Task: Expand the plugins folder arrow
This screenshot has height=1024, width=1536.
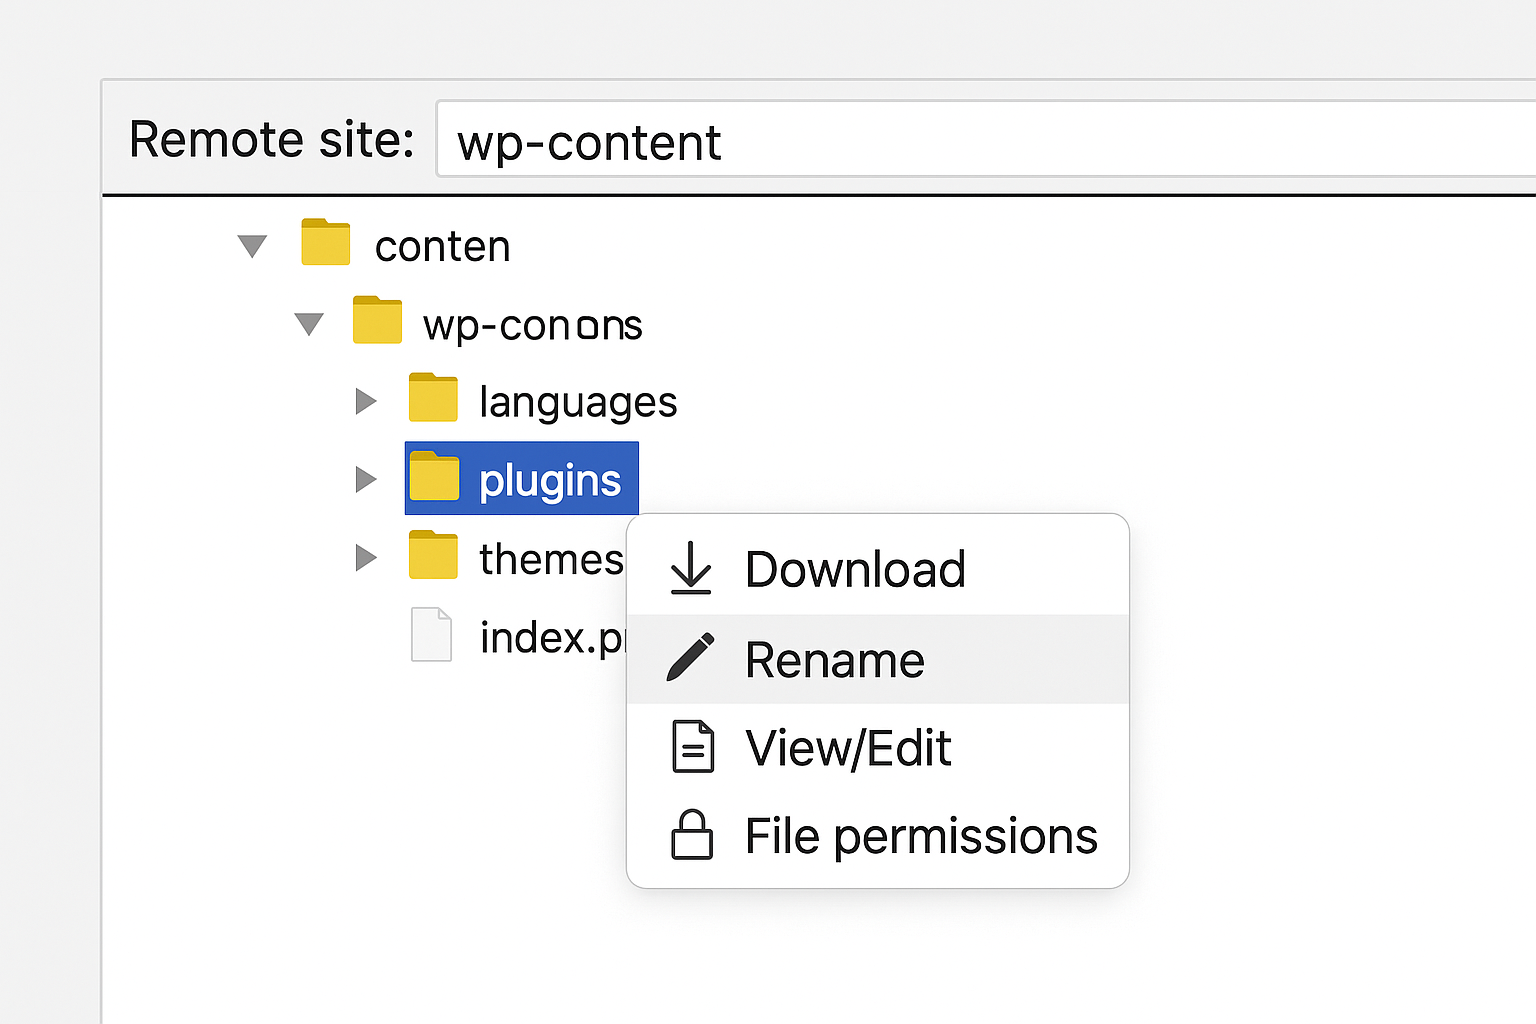Action: pos(366,479)
